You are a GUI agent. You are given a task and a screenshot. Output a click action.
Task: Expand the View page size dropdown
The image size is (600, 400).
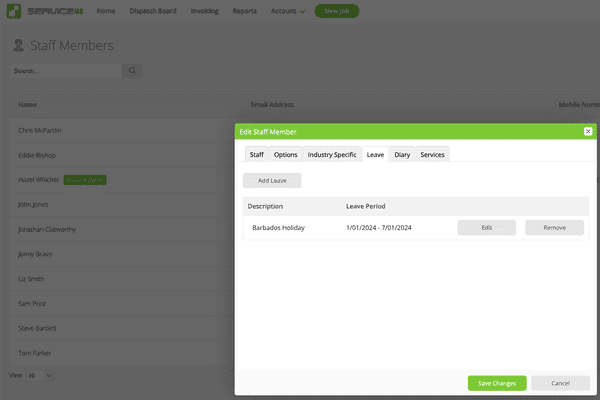(x=40, y=375)
